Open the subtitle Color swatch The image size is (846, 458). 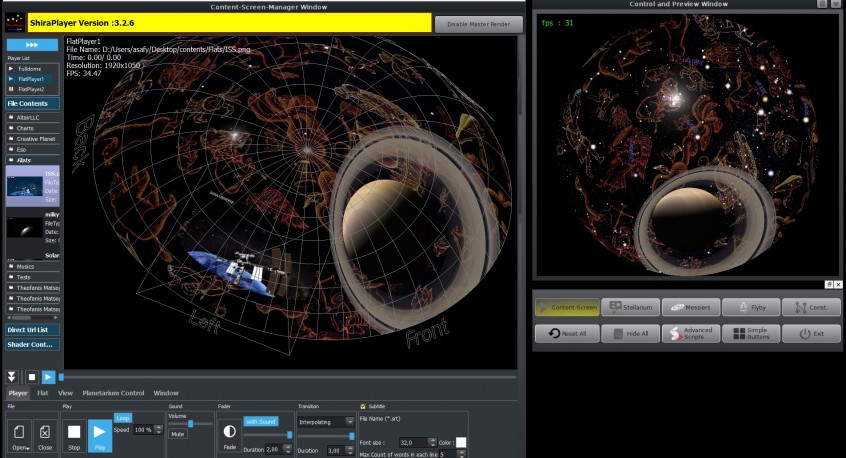[x=461, y=442]
